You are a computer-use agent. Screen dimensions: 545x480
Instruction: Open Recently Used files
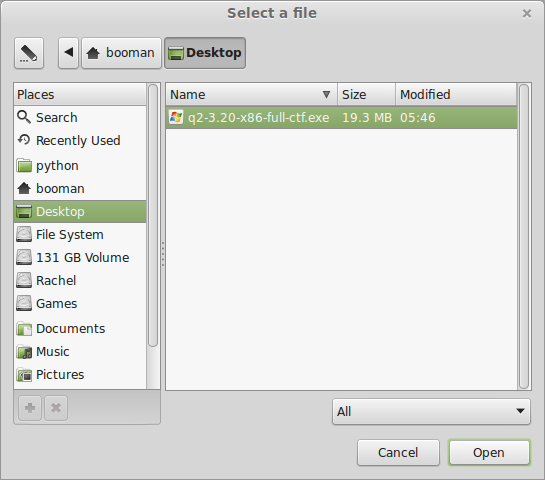tap(80, 140)
